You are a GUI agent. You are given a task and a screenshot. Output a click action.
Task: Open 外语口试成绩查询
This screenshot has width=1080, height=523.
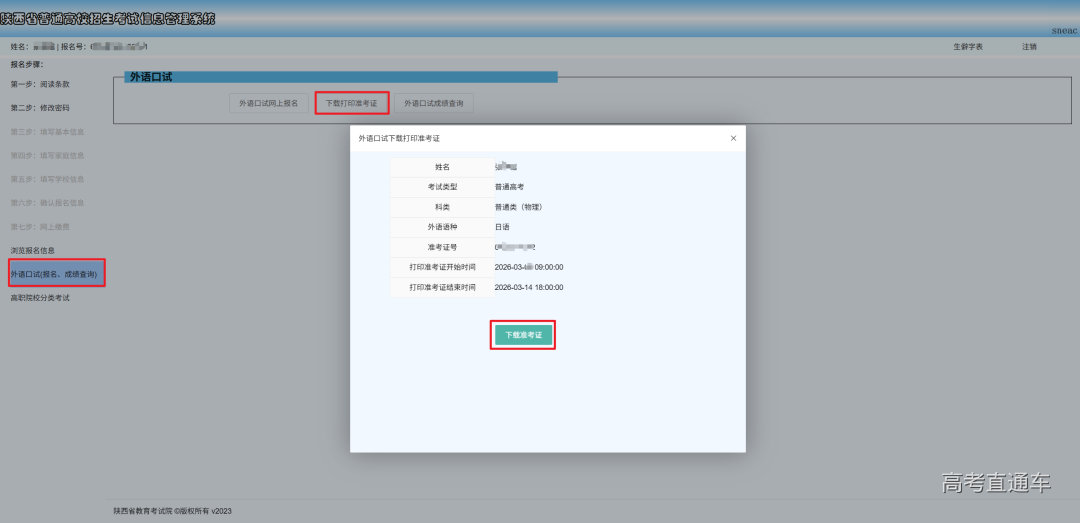tap(433, 103)
